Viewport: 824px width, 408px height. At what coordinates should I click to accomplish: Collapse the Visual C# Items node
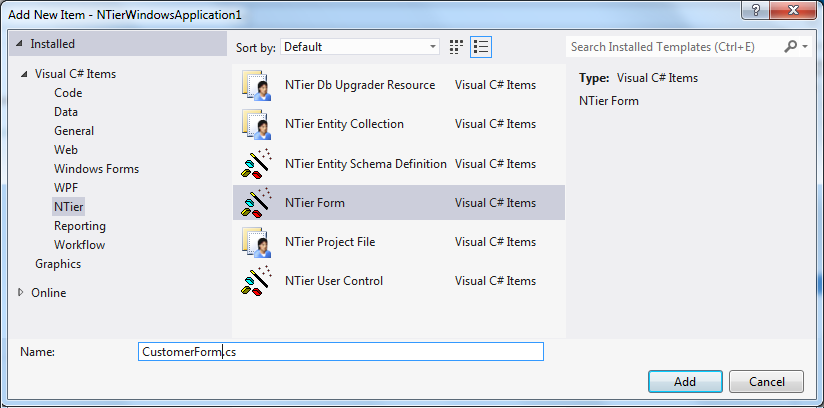point(24,74)
